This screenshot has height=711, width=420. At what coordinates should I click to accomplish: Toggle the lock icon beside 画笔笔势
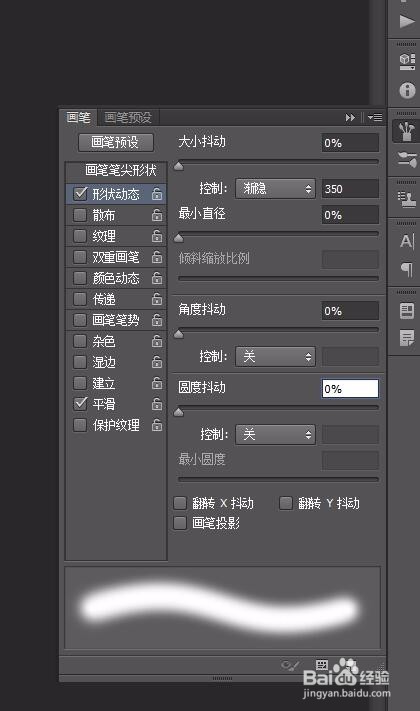(157, 320)
